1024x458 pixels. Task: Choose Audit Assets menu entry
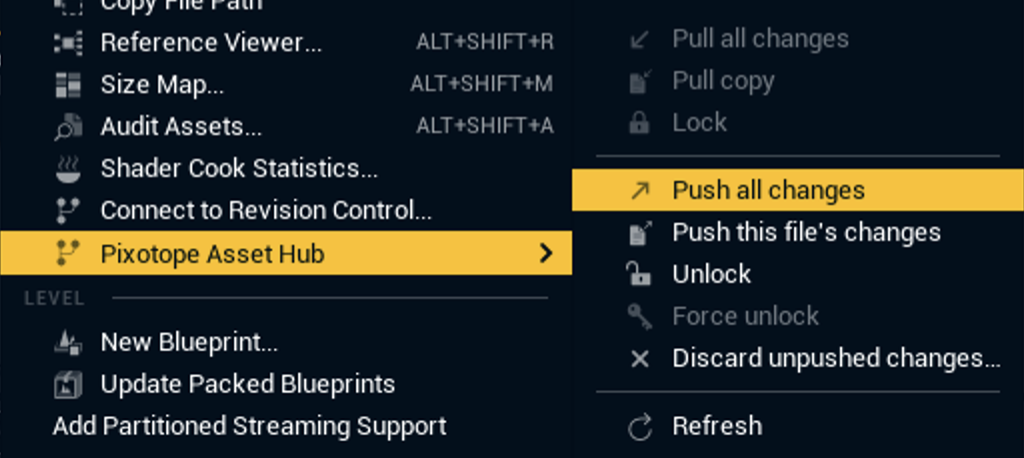click(181, 127)
